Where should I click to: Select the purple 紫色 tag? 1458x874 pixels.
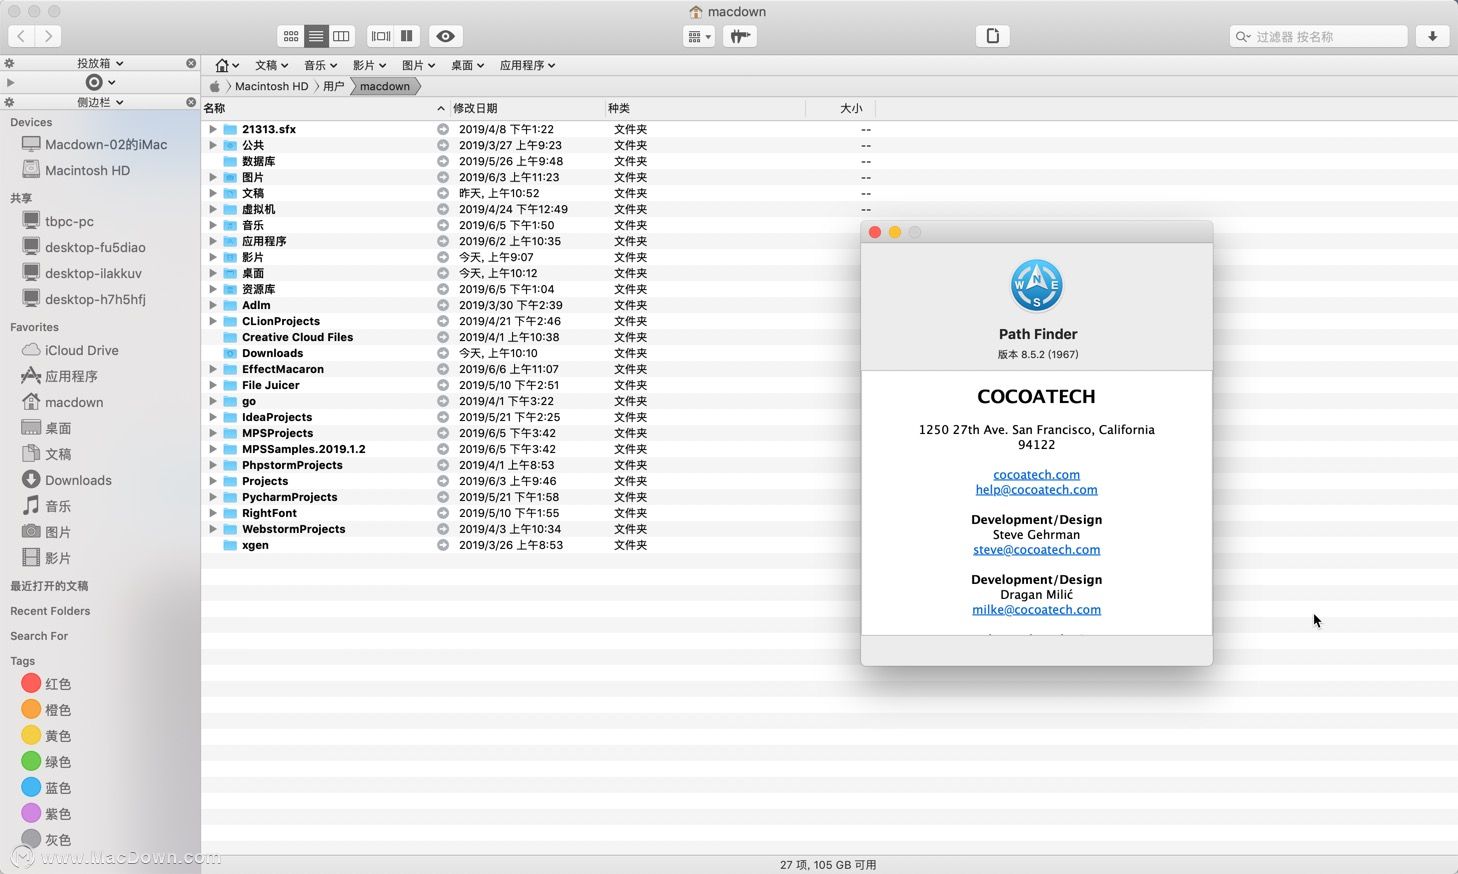46,814
